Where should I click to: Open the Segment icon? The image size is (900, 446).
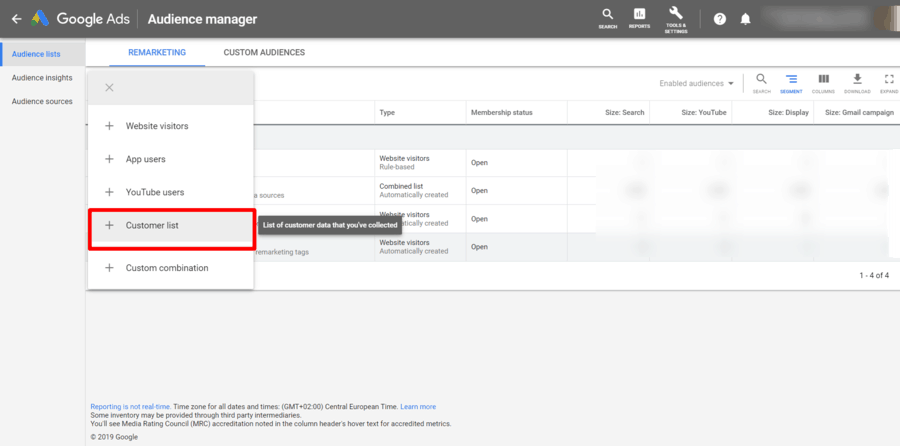[791, 83]
